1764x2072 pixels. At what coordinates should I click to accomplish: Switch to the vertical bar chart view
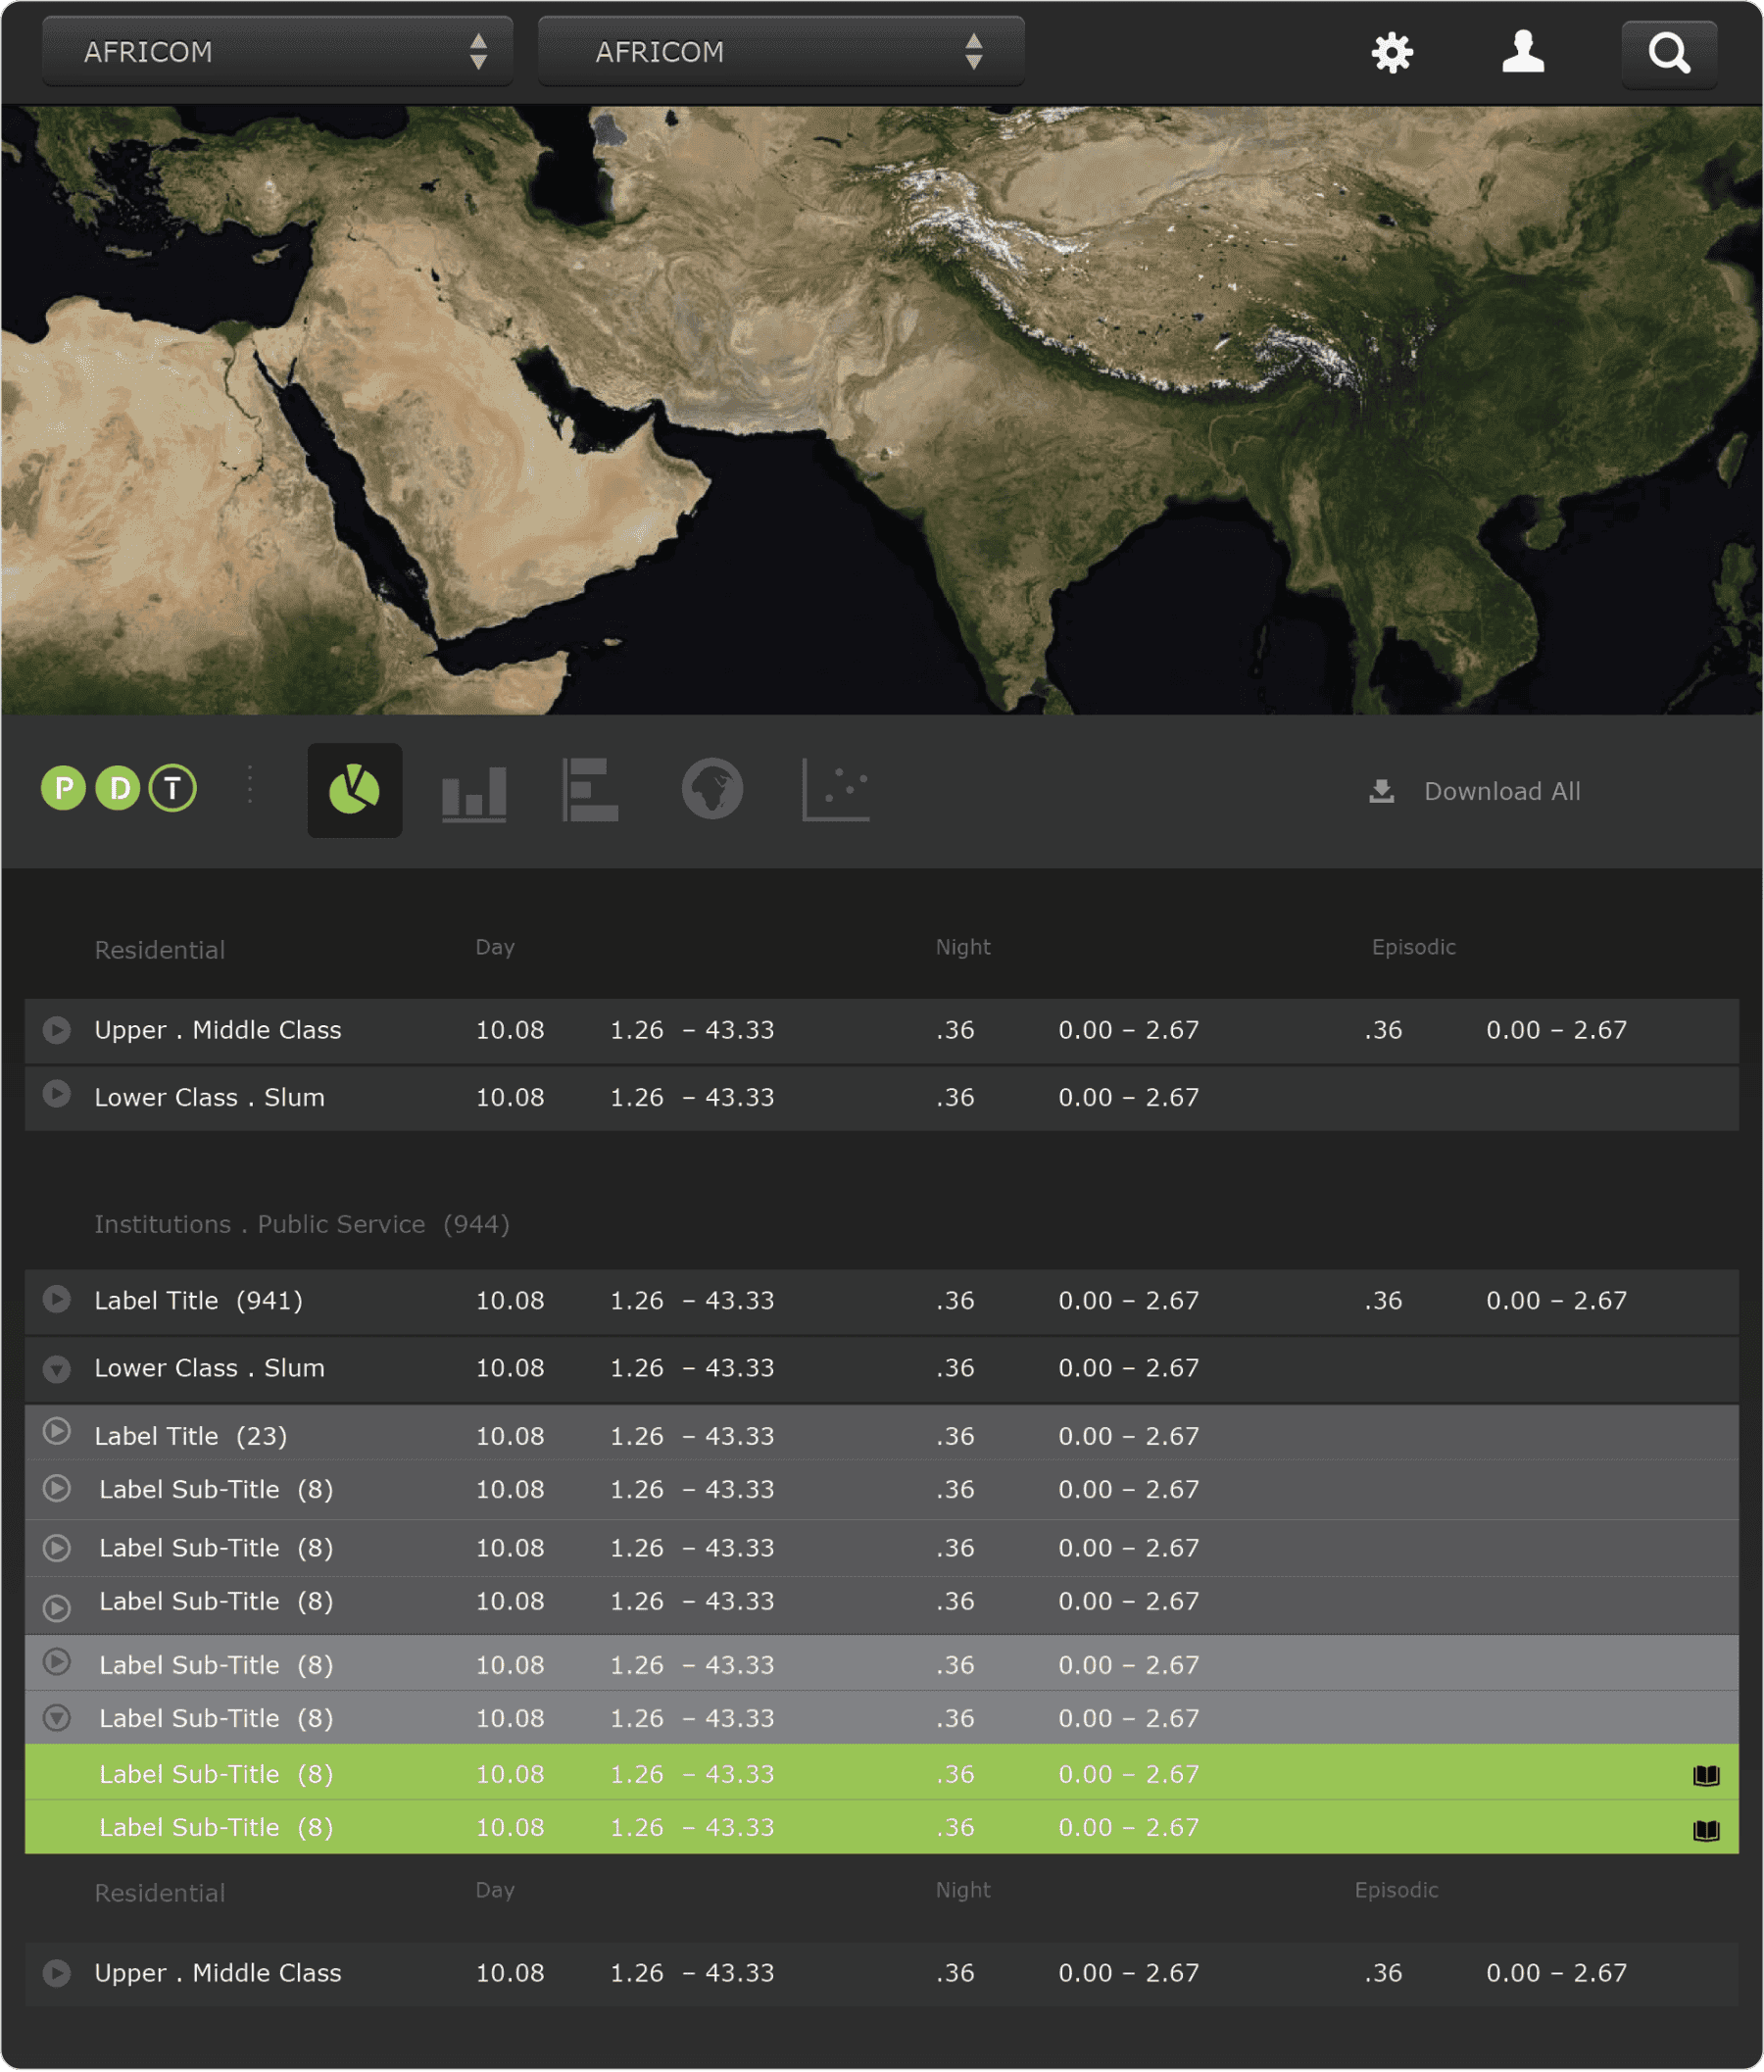click(474, 793)
